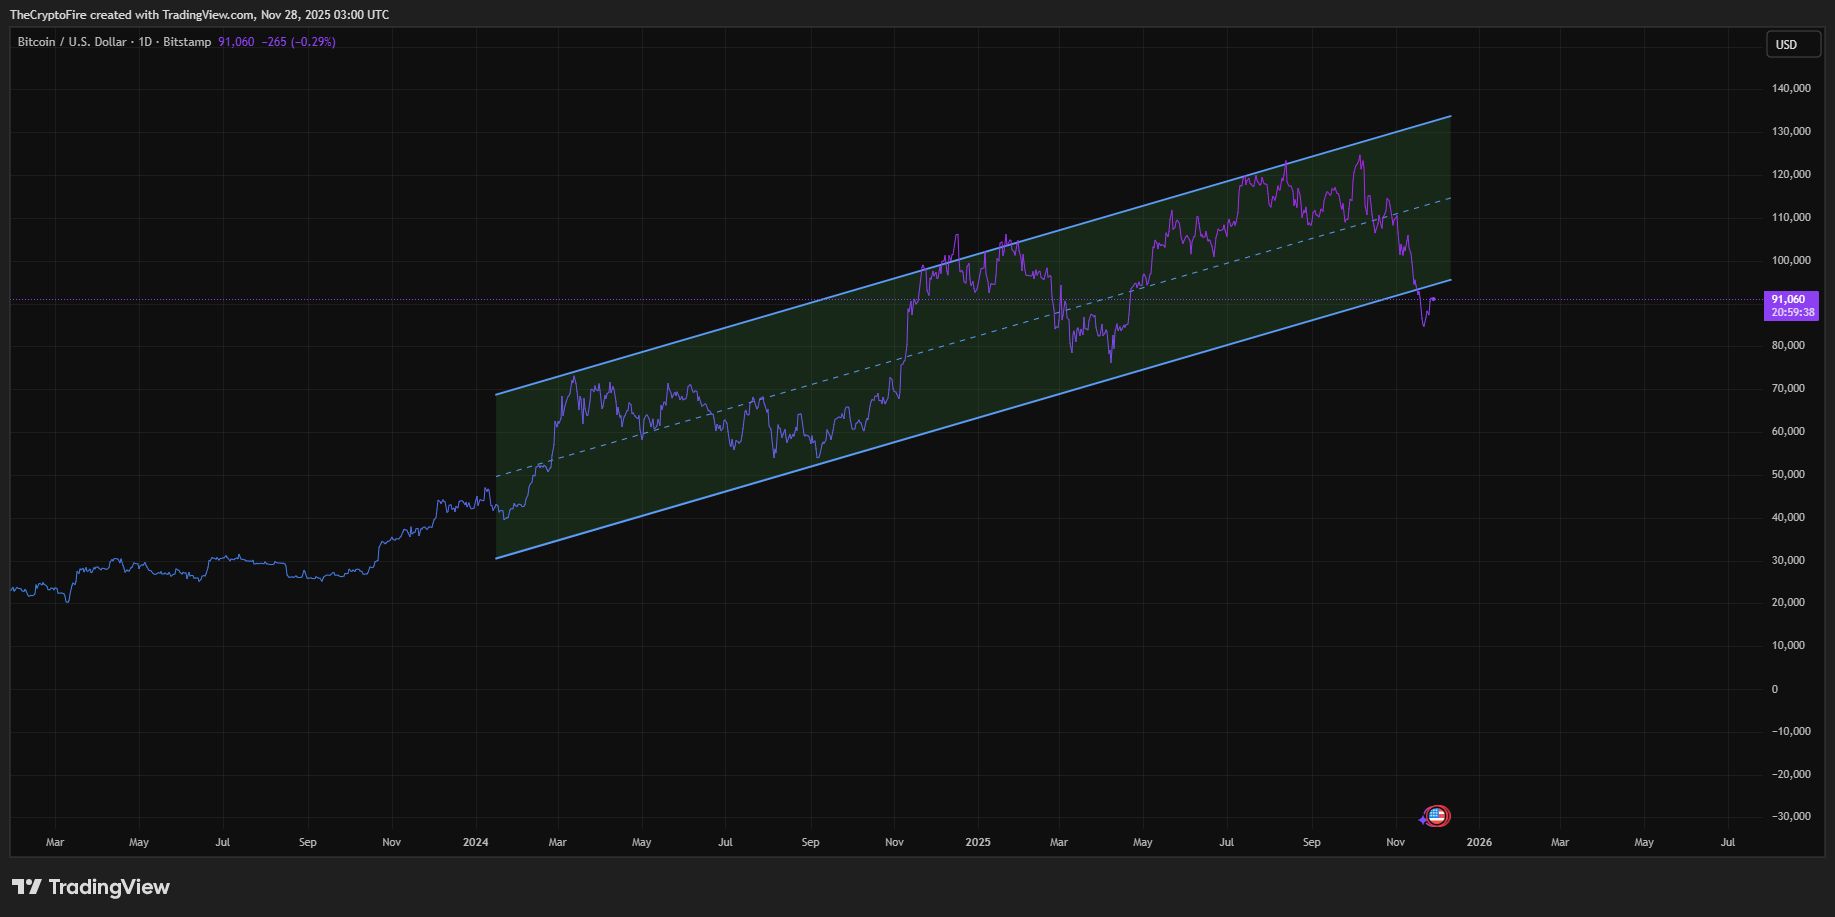Click the −265 (−0.29%) price change value
The image size is (1835, 917).
tap(299, 42)
